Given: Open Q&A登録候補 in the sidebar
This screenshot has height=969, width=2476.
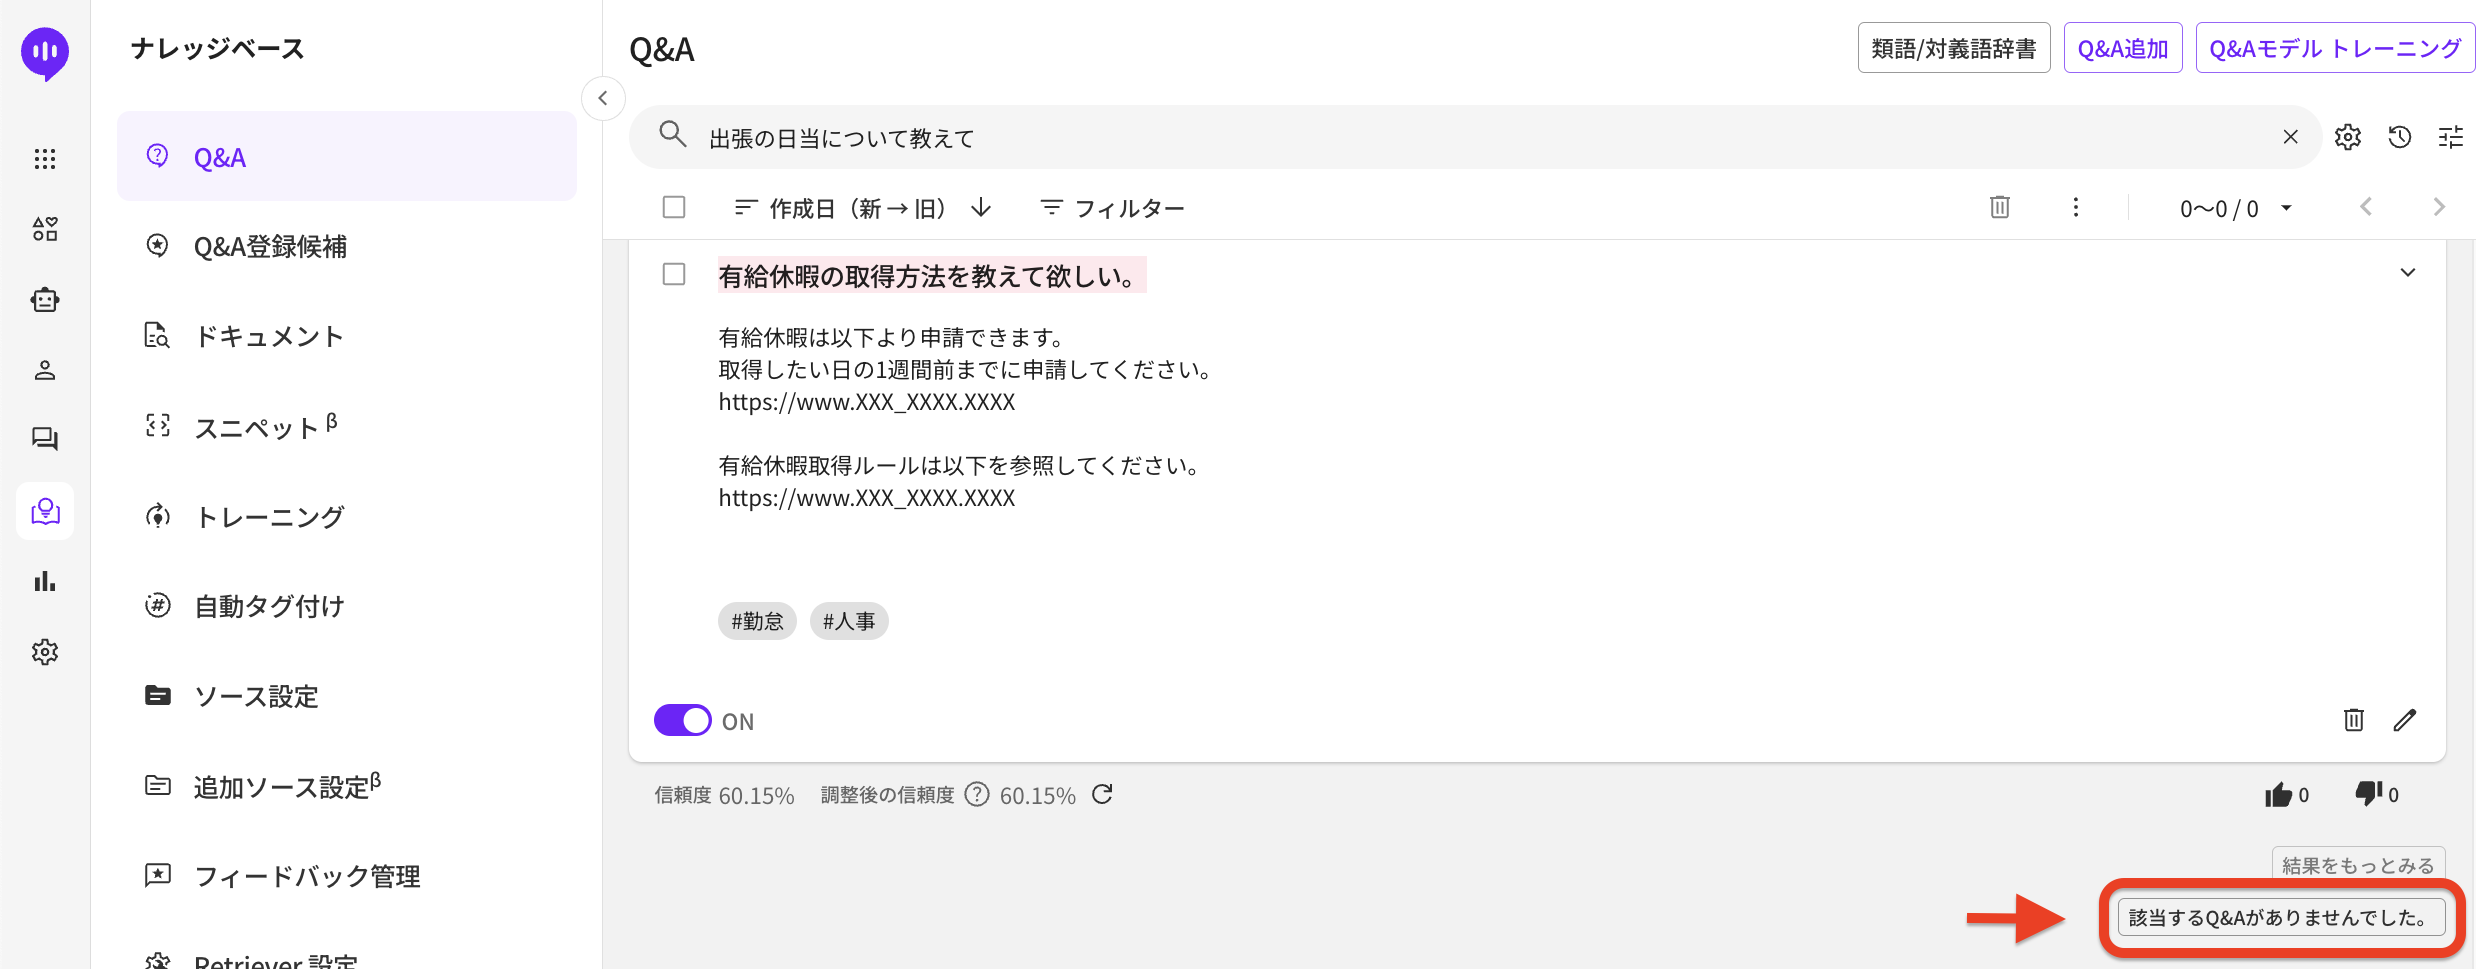Looking at the screenshot, I should (270, 246).
